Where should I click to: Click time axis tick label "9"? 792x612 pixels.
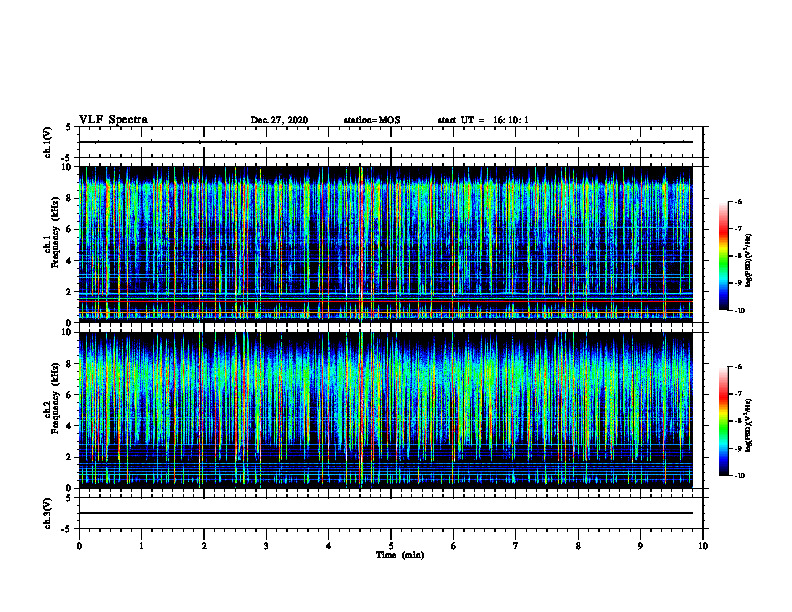(640, 546)
